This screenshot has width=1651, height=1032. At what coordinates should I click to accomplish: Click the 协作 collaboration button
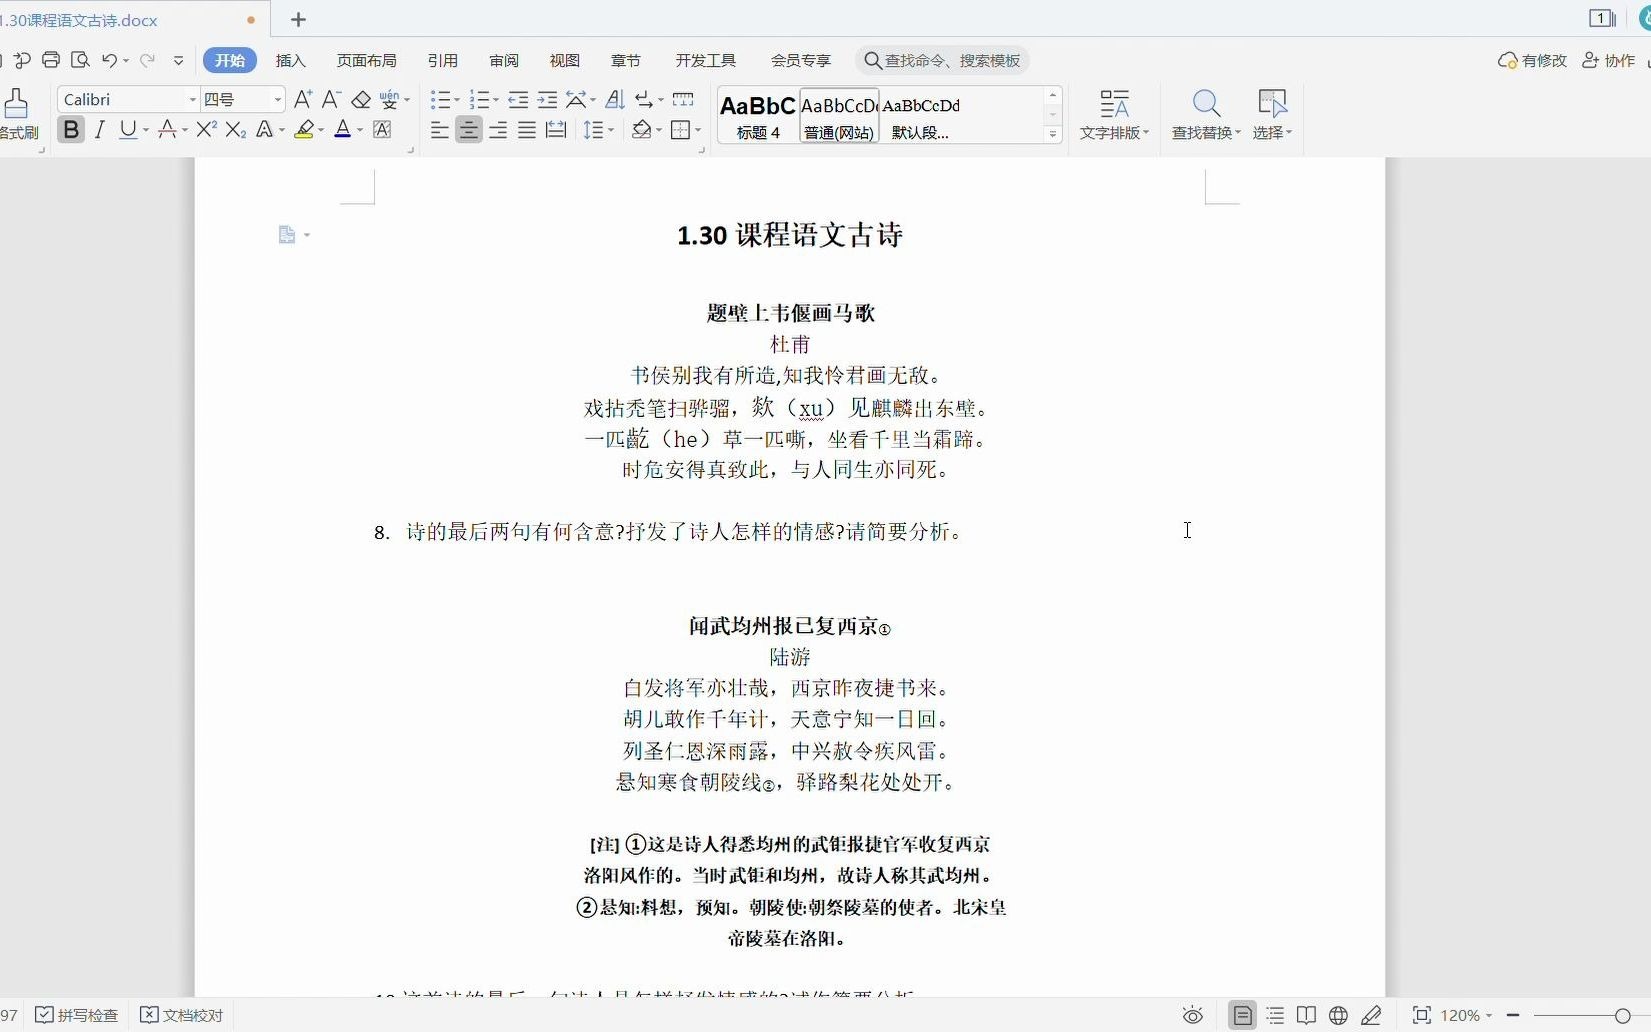[x=1610, y=60]
